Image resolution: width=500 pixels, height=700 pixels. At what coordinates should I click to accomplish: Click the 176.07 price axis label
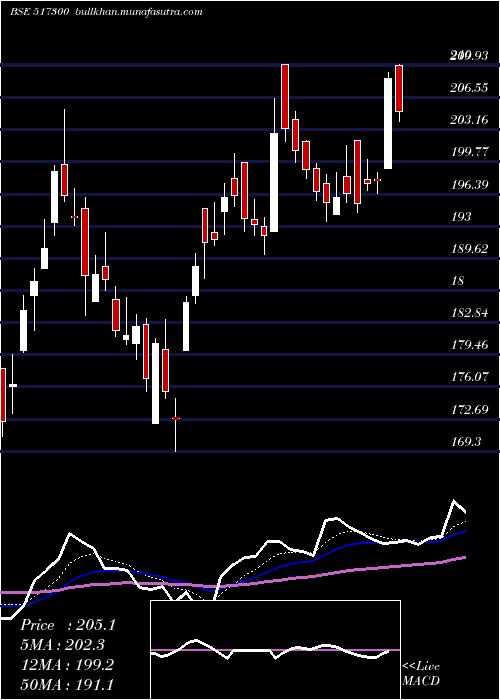click(x=469, y=377)
